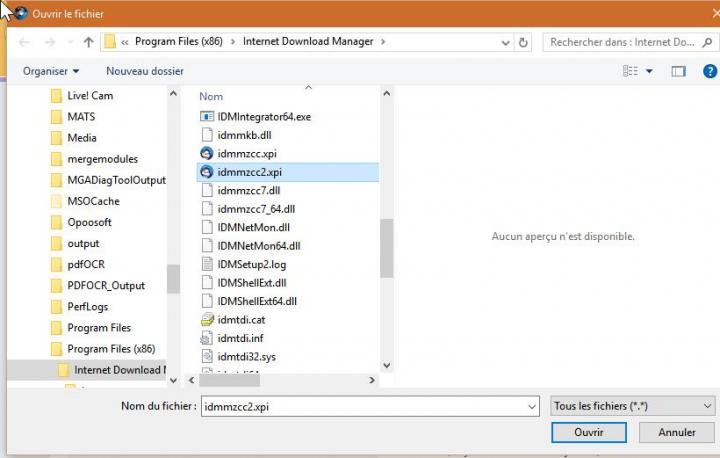Expand chevron after Internet Download Manager
The width and height of the screenshot is (720, 458).
(x=382, y=42)
